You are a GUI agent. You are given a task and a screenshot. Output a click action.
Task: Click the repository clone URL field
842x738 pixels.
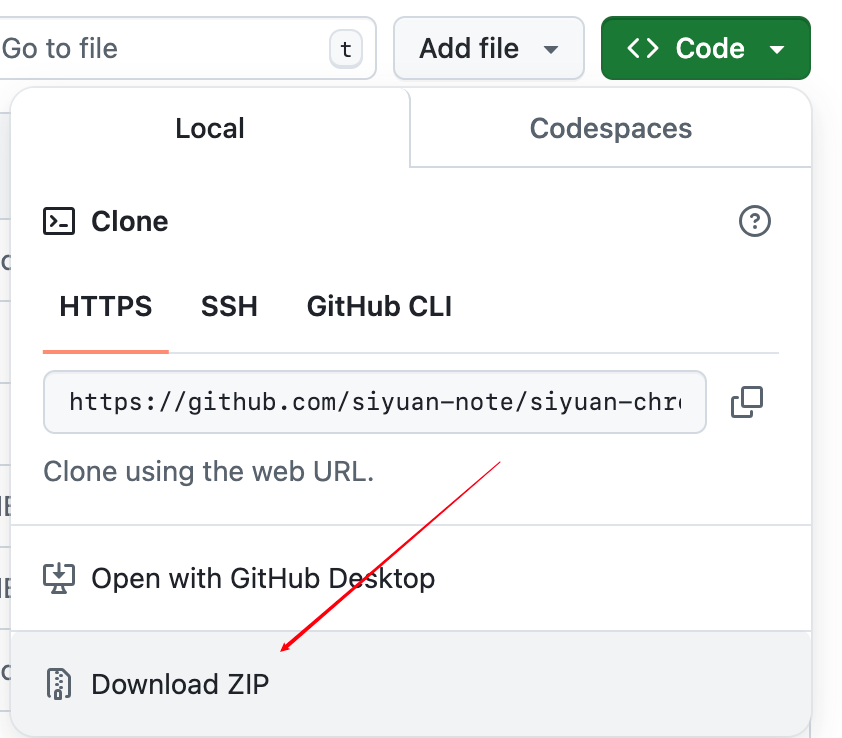pyautogui.click(x=375, y=402)
